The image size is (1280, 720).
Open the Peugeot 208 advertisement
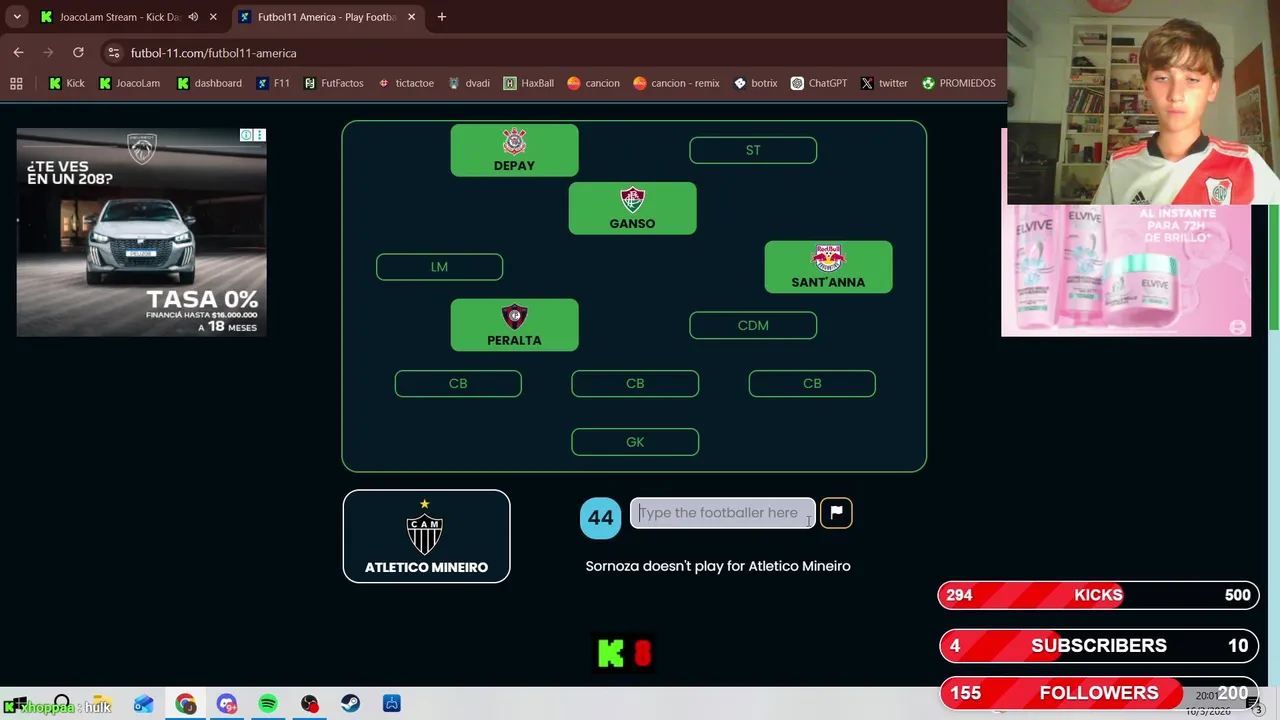141,231
